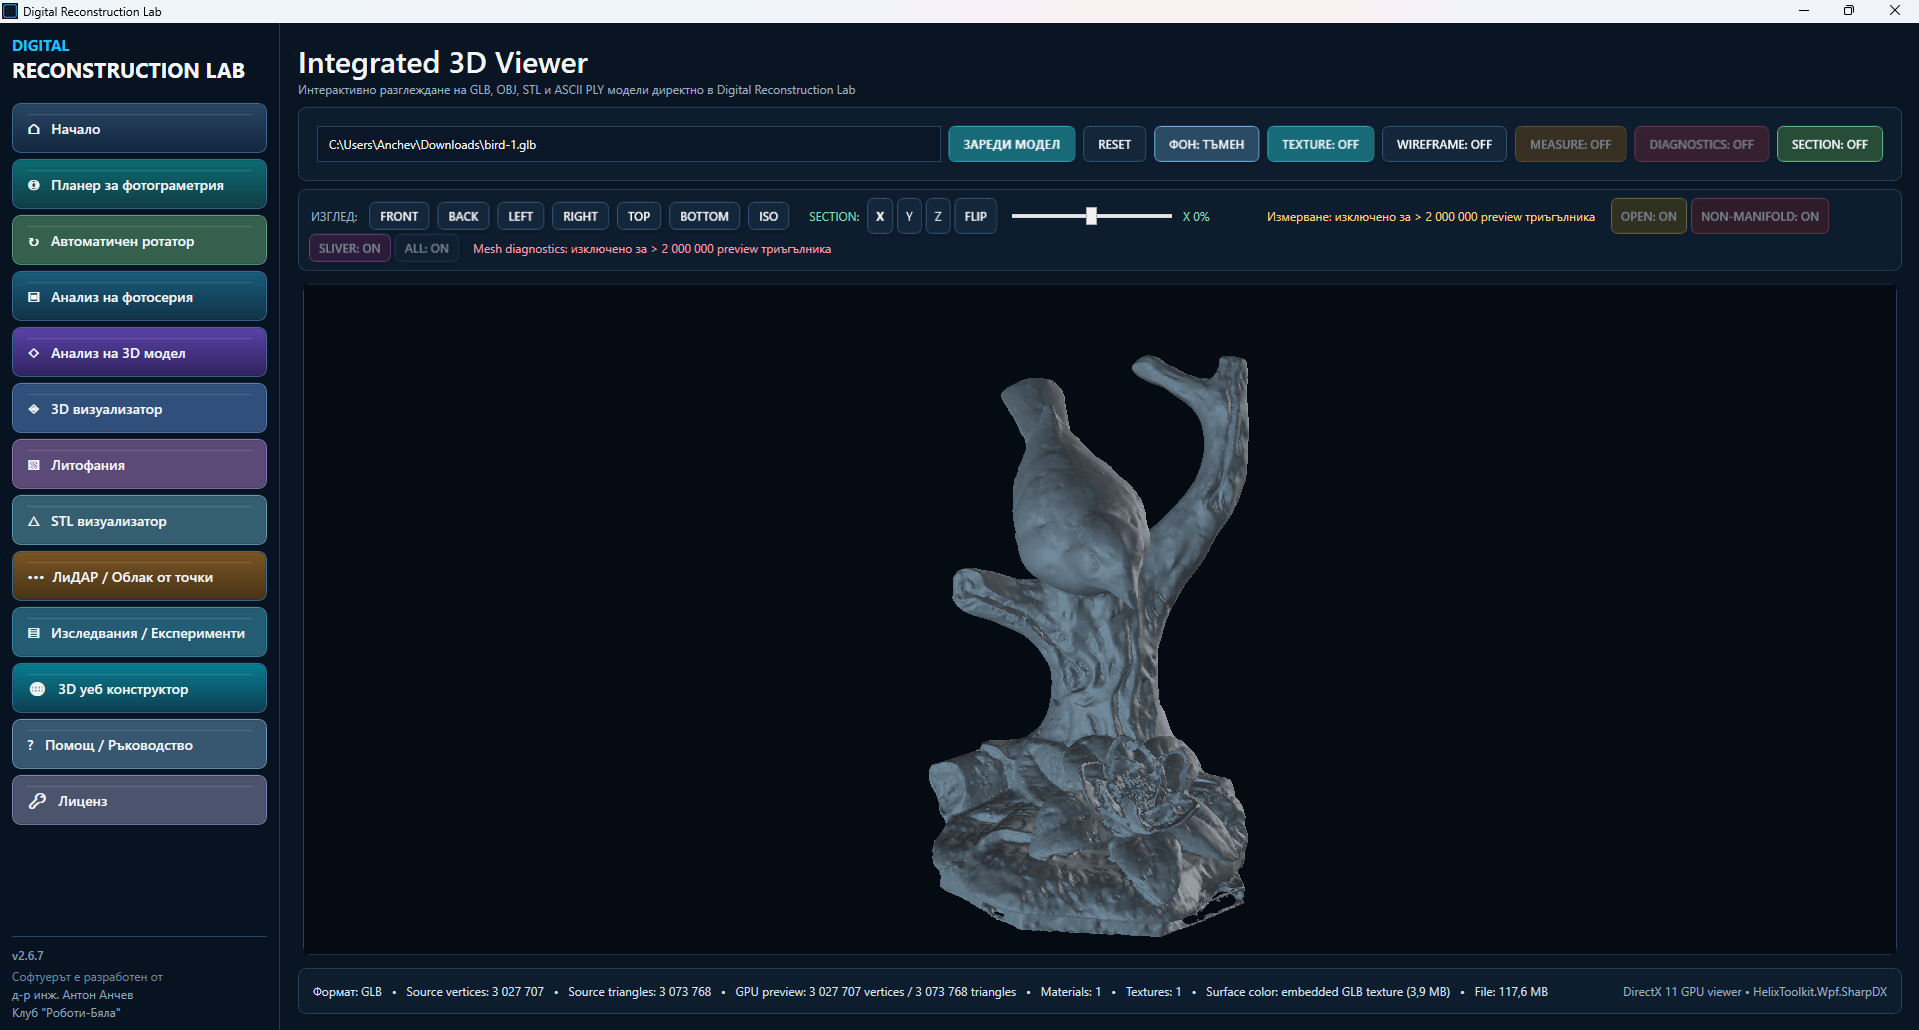Toggle the ALL: ON filter
The height and width of the screenshot is (1030, 1919).
coord(426,248)
